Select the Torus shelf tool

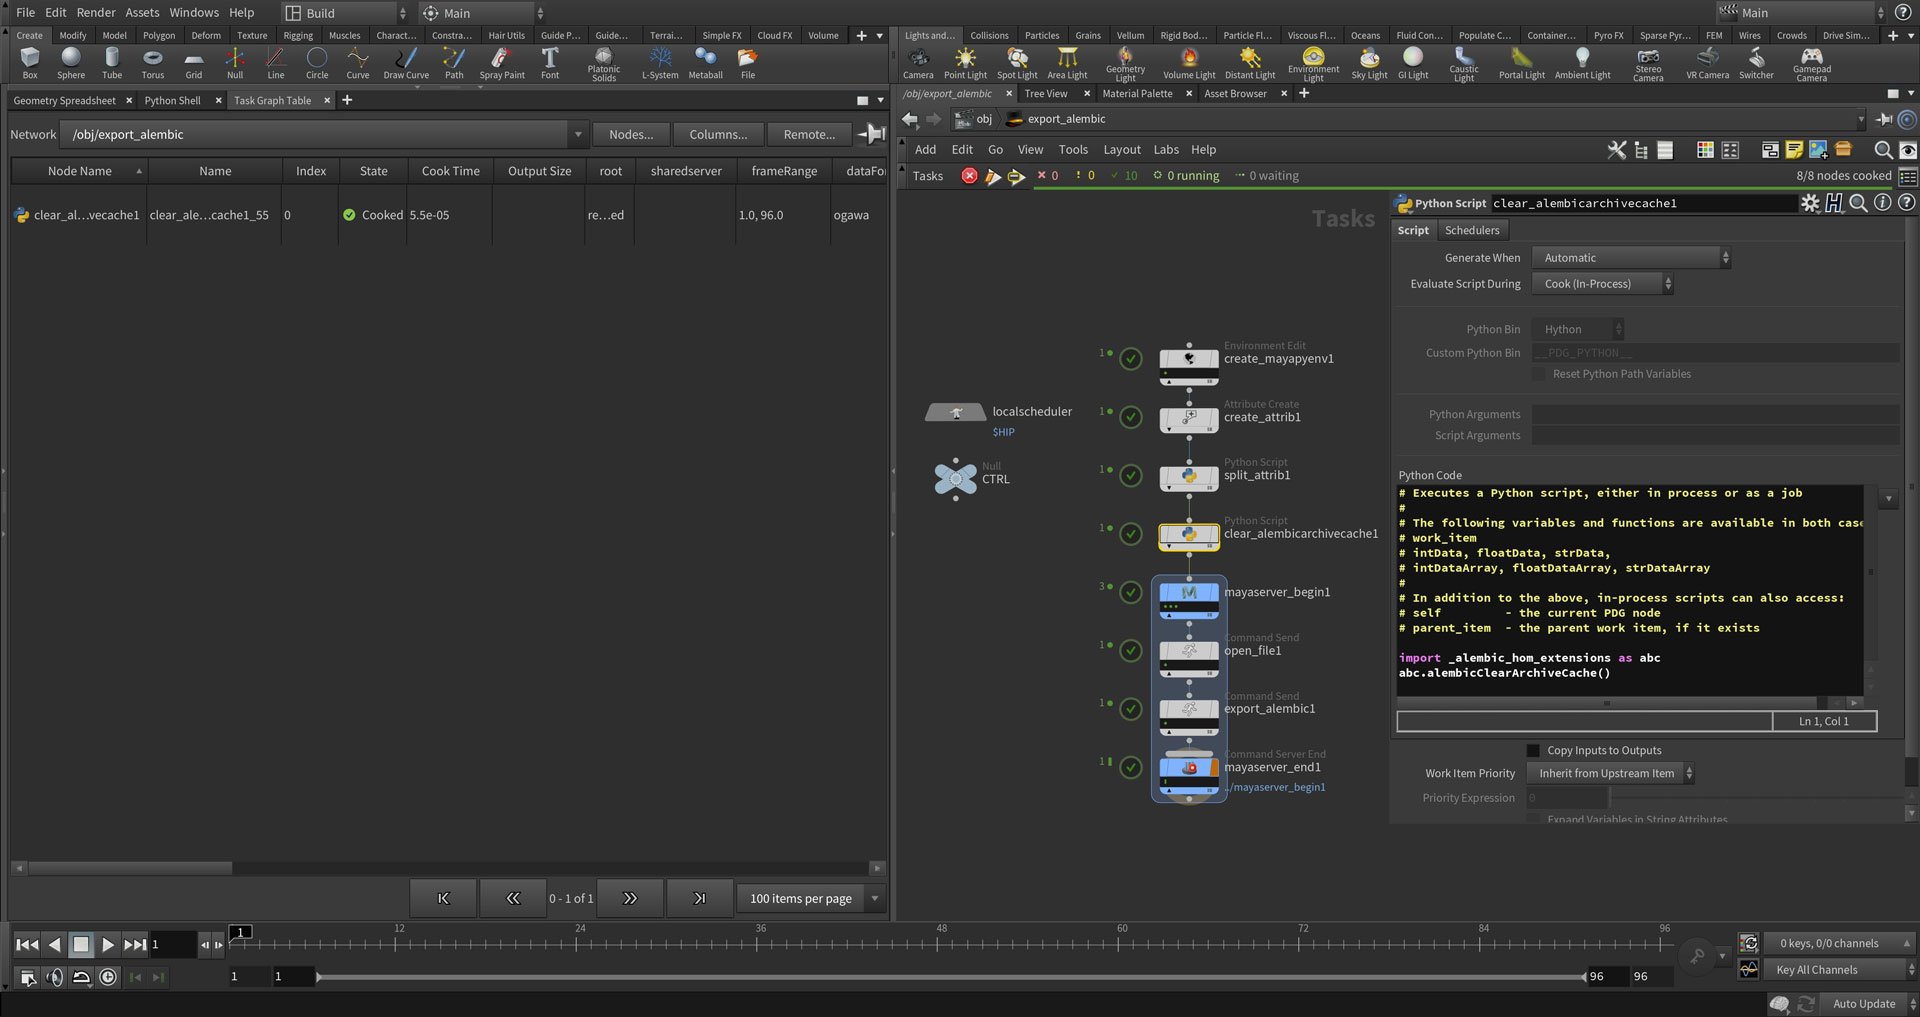point(152,63)
